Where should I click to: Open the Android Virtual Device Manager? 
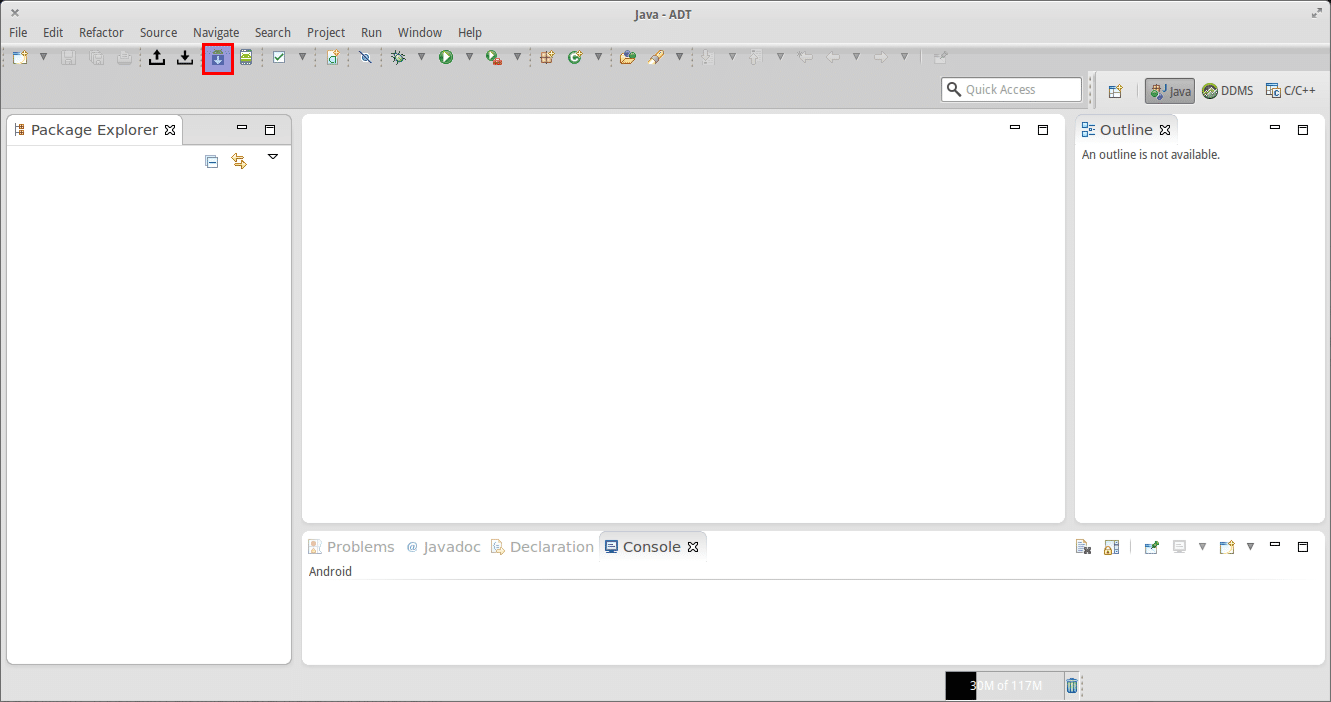(246, 58)
